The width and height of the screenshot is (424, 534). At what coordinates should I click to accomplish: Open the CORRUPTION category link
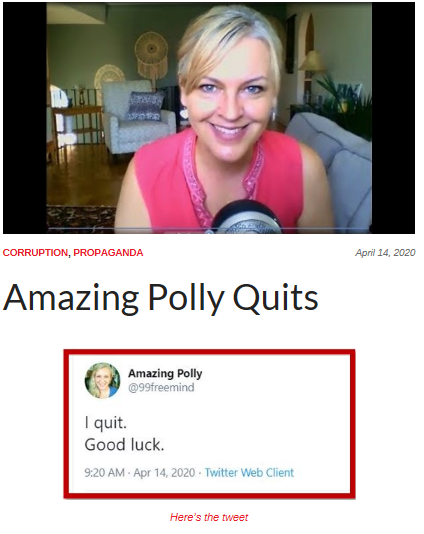[35, 253]
